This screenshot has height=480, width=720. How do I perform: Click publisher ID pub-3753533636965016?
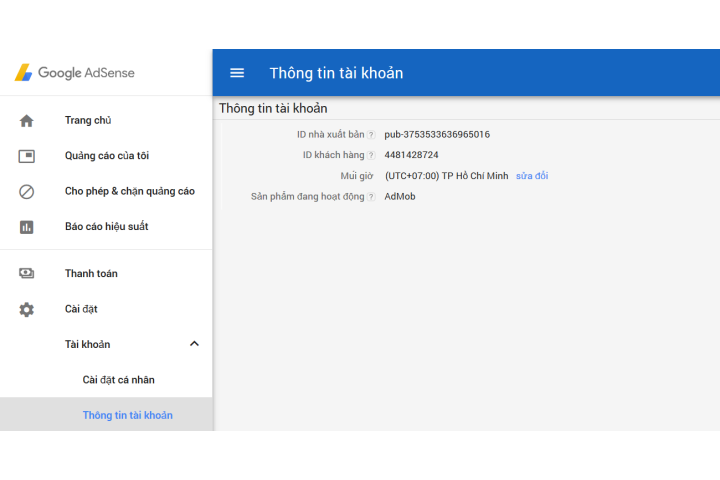point(437,135)
